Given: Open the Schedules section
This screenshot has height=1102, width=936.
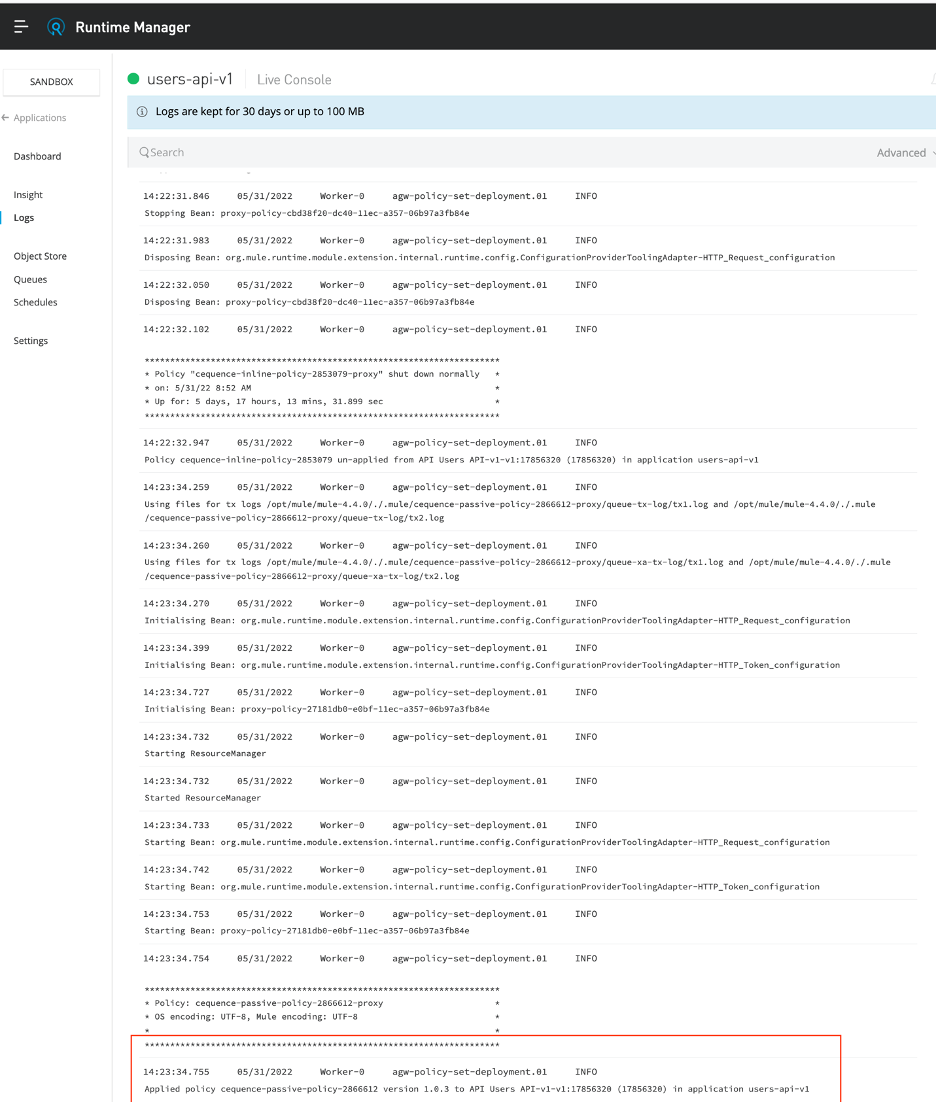Looking at the screenshot, I should (35, 302).
